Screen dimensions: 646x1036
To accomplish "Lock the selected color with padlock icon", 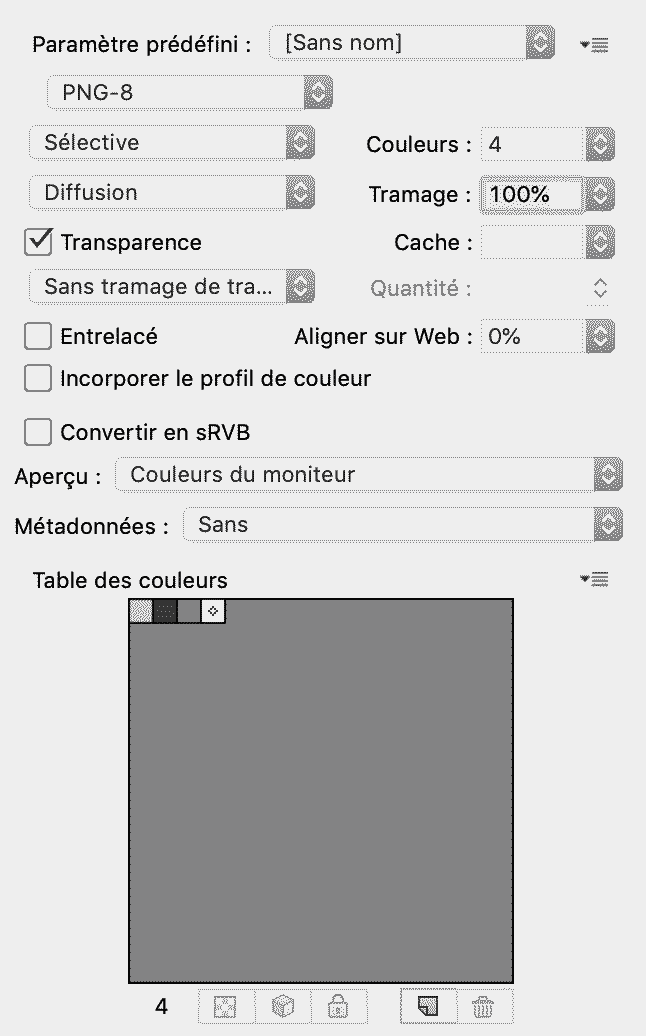I will tap(339, 1007).
